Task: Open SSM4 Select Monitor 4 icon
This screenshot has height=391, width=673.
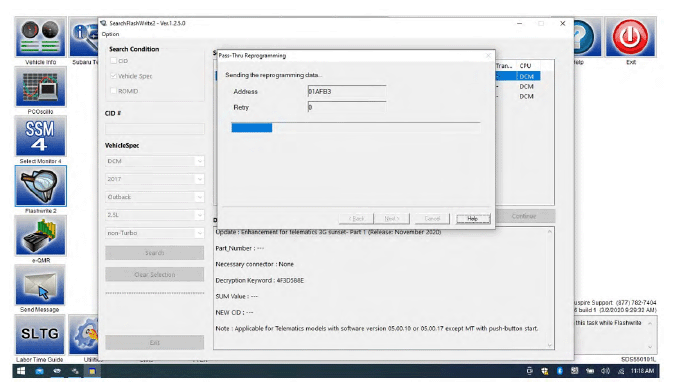Action: tap(41, 136)
